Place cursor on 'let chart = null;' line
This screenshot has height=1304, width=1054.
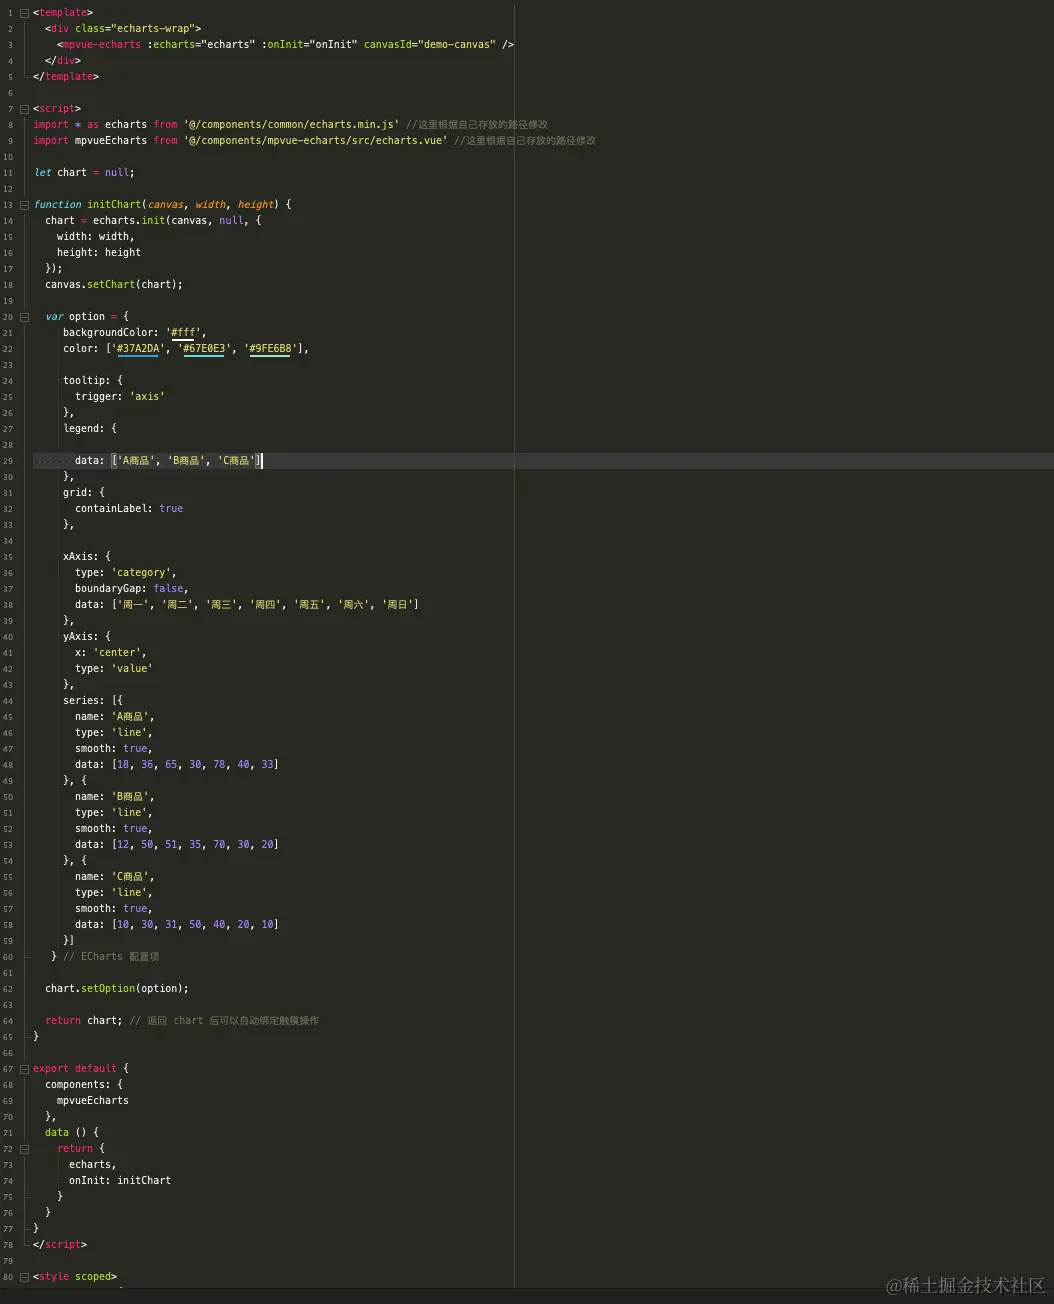click(x=84, y=173)
